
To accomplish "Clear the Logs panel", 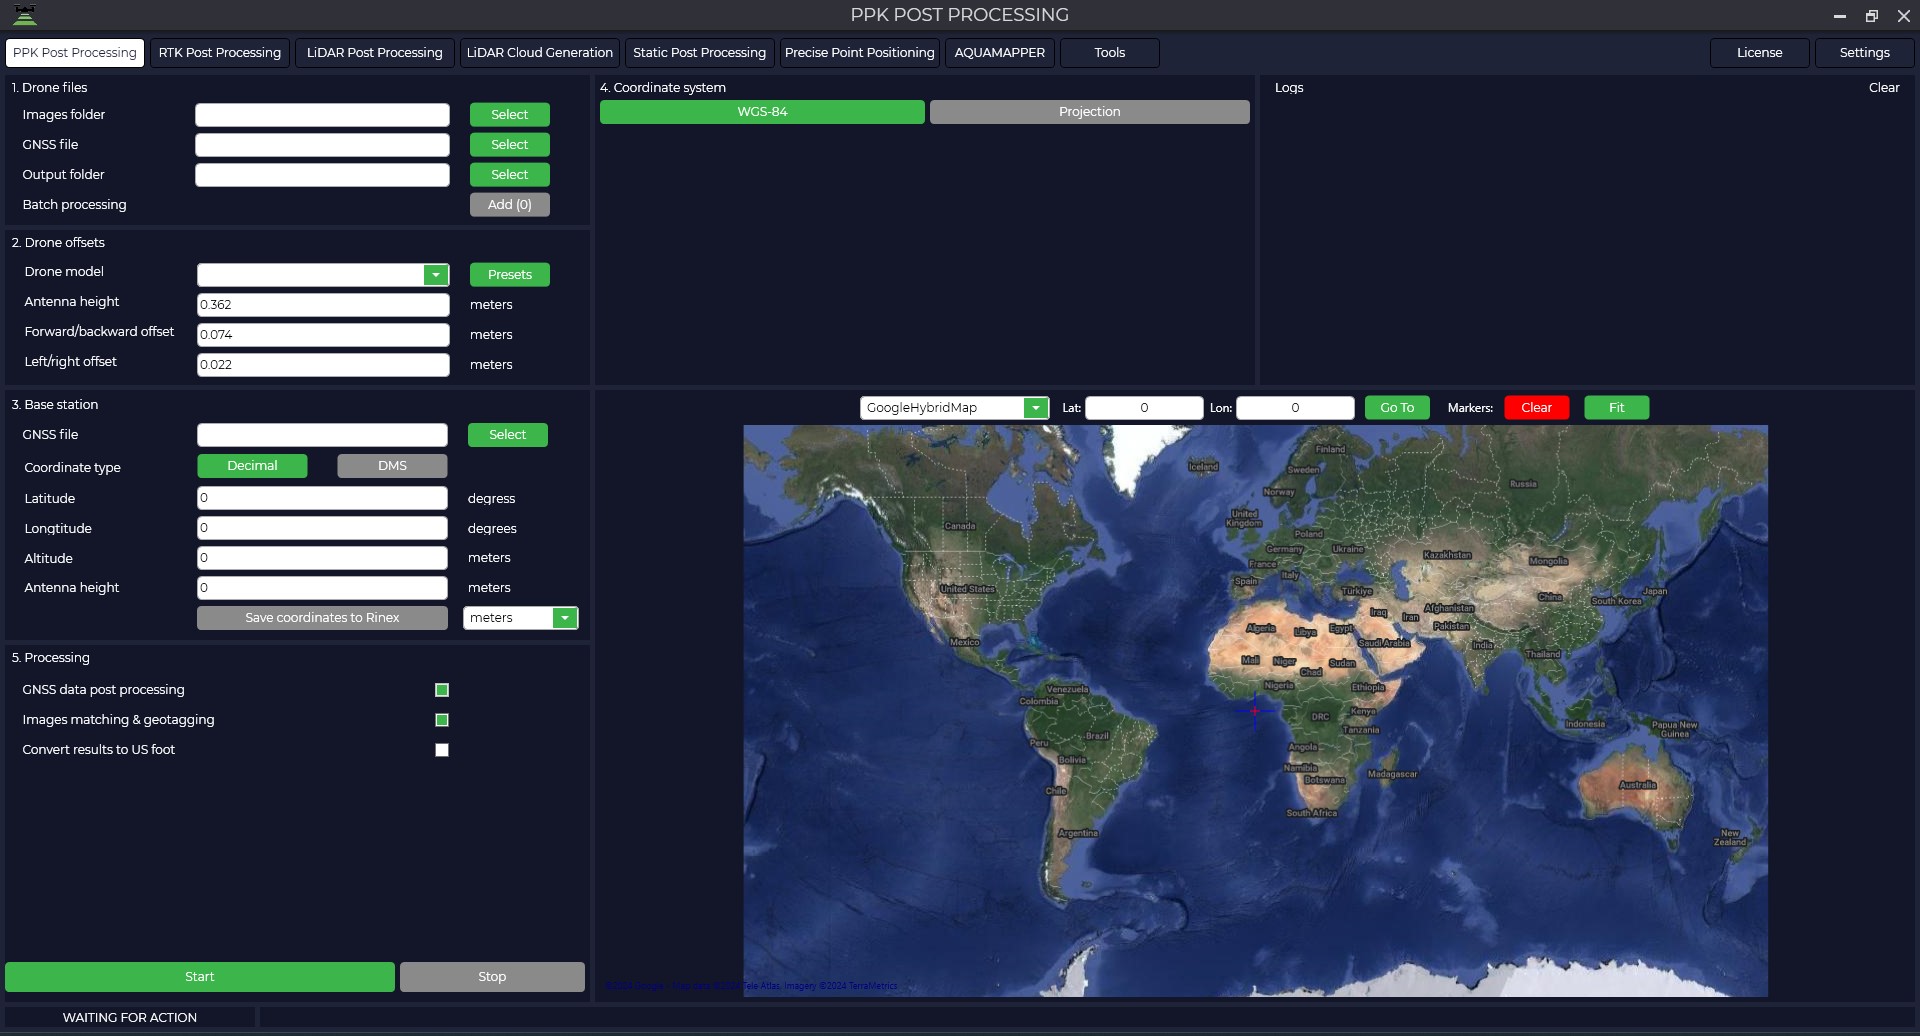I will (1884, 88).
